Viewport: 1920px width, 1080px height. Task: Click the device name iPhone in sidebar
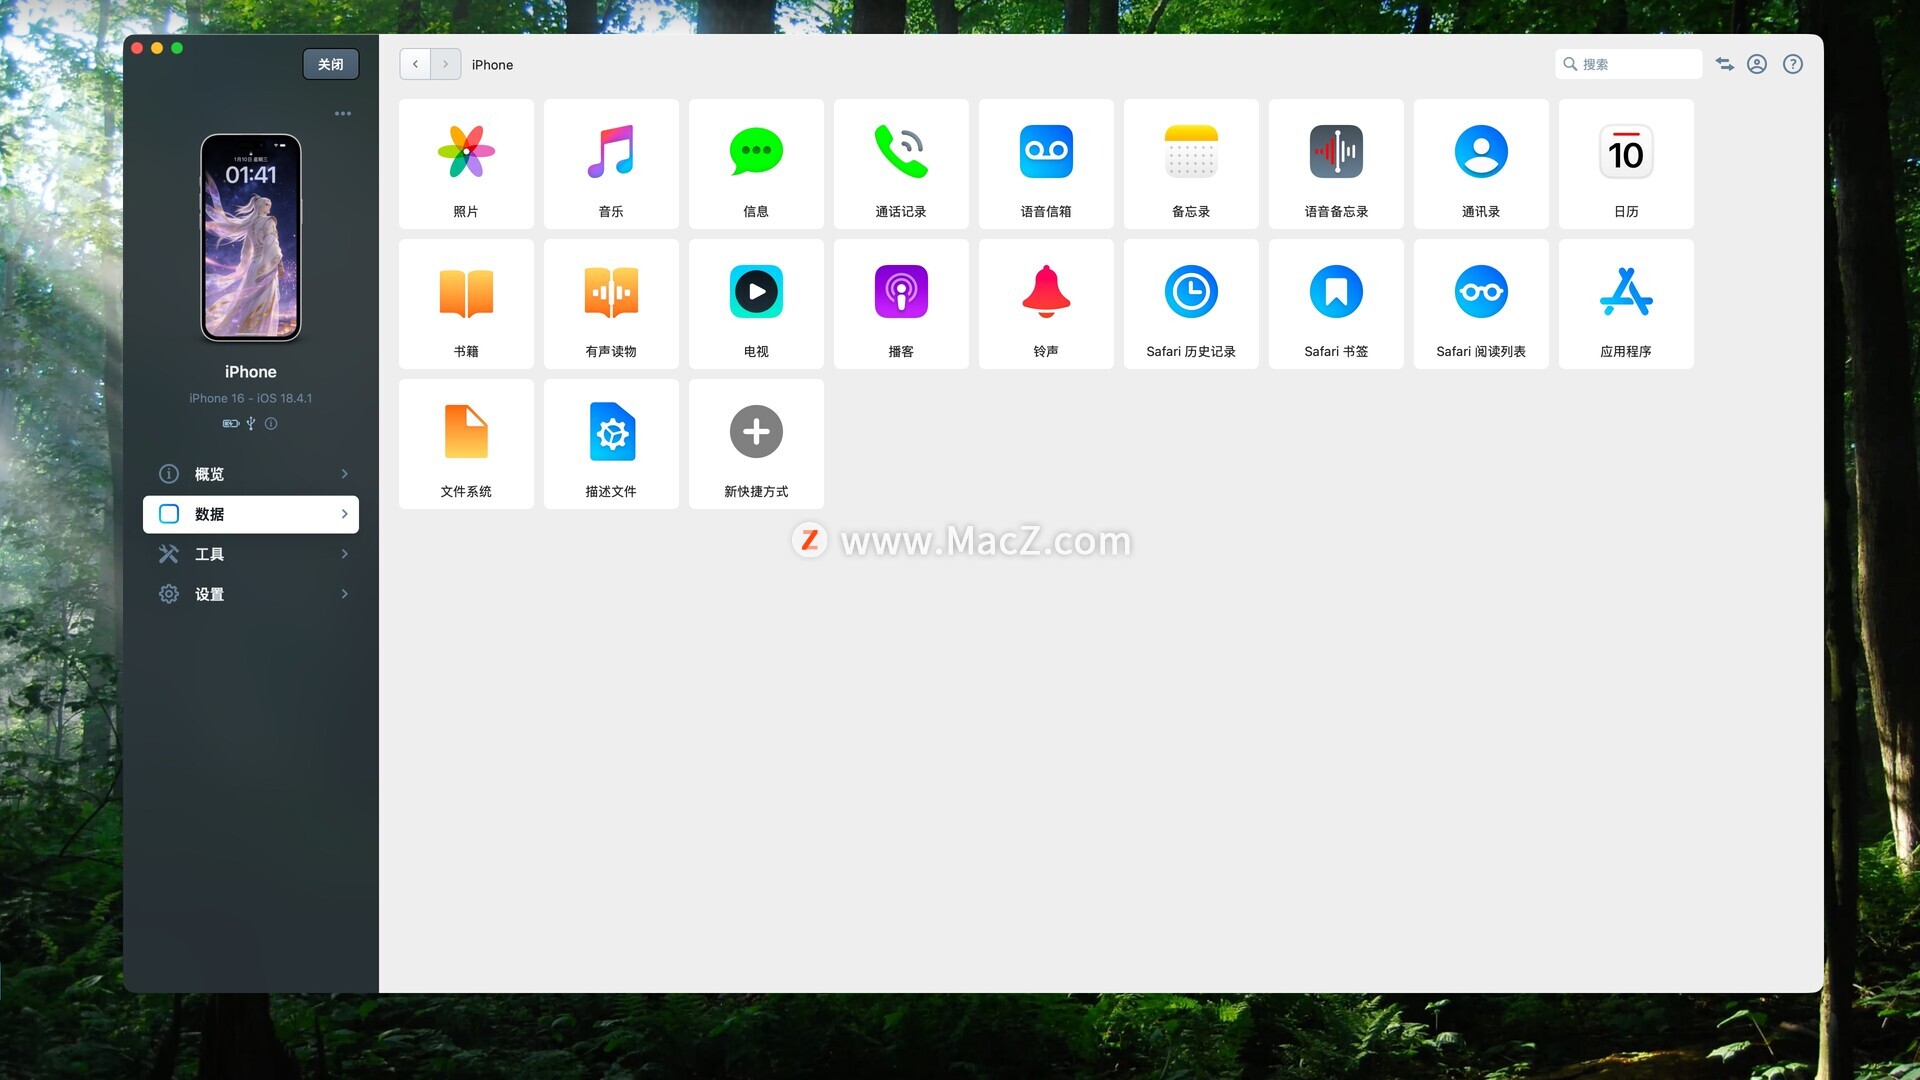tap(251, 372)
